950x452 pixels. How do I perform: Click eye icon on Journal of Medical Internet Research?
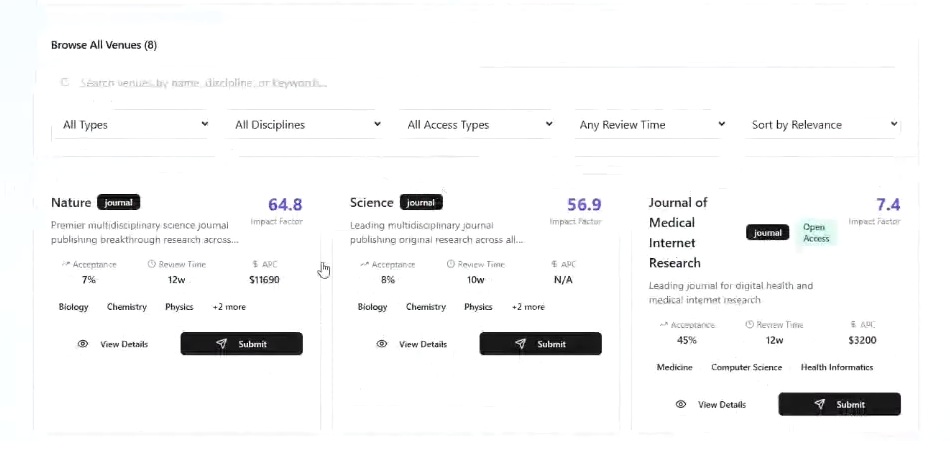click(681, 405)
